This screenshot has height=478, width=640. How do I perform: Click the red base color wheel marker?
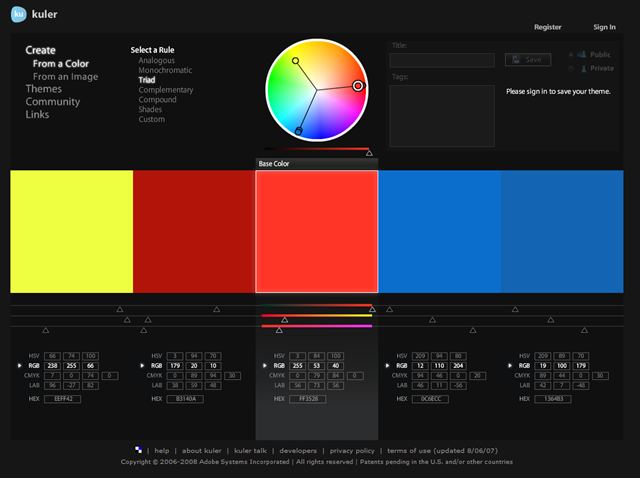click(x=358, y=86)
